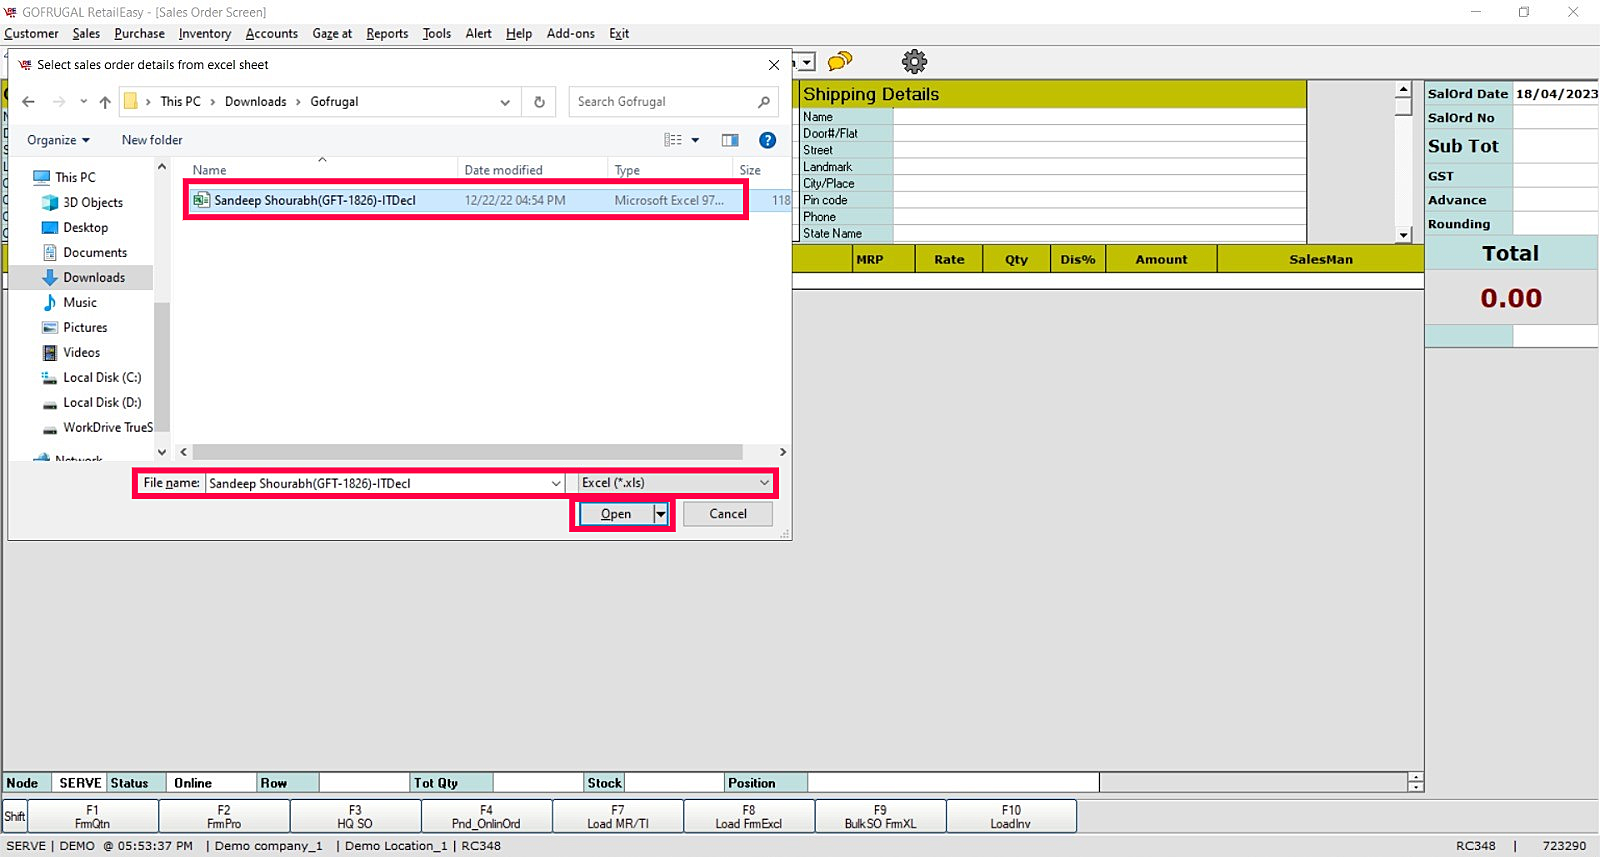Open recent locations dropdown arrow
The image size is (1600, 857).
83,102
